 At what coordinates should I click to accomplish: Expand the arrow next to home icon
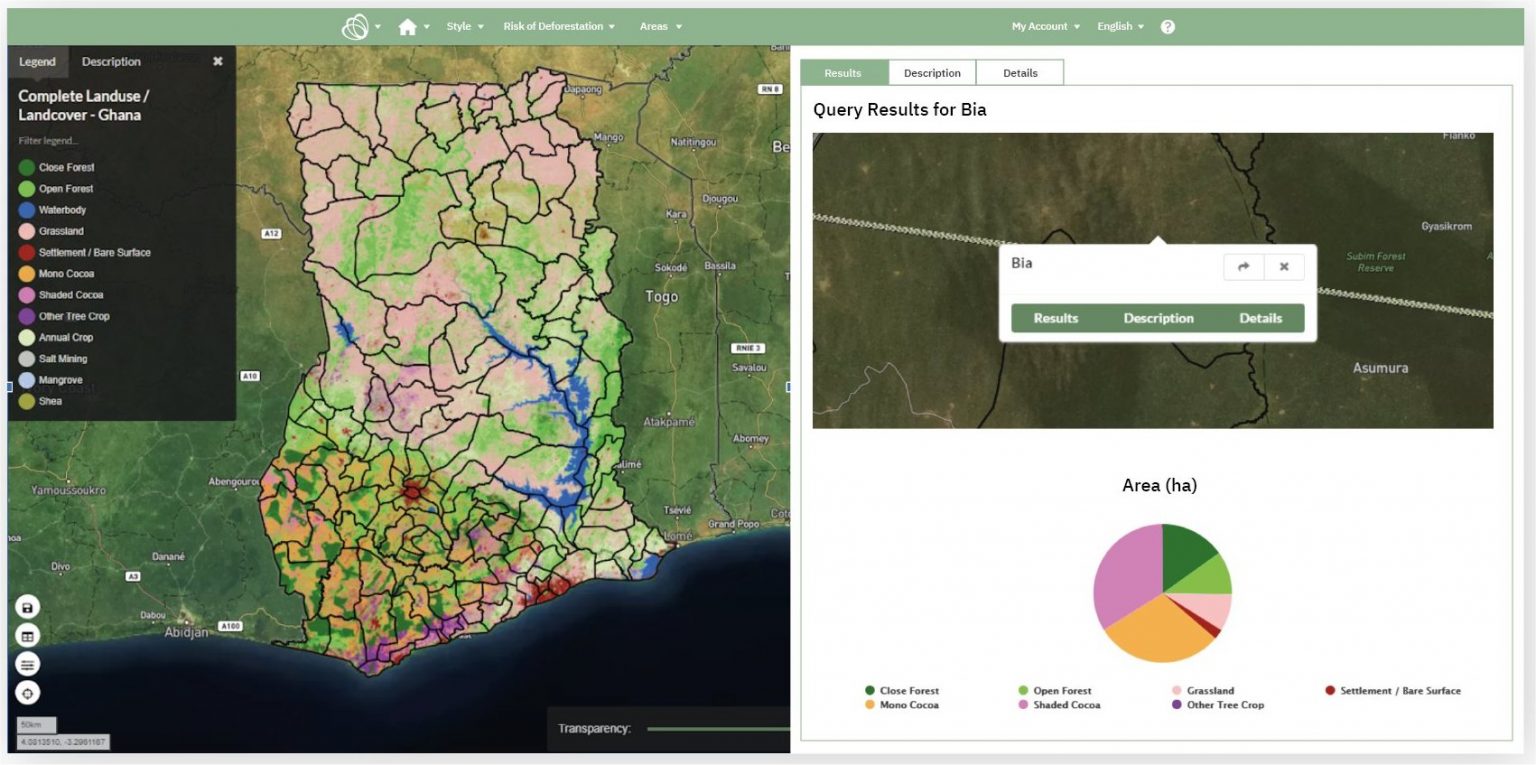pyautogui.click(x=427, y=27)
